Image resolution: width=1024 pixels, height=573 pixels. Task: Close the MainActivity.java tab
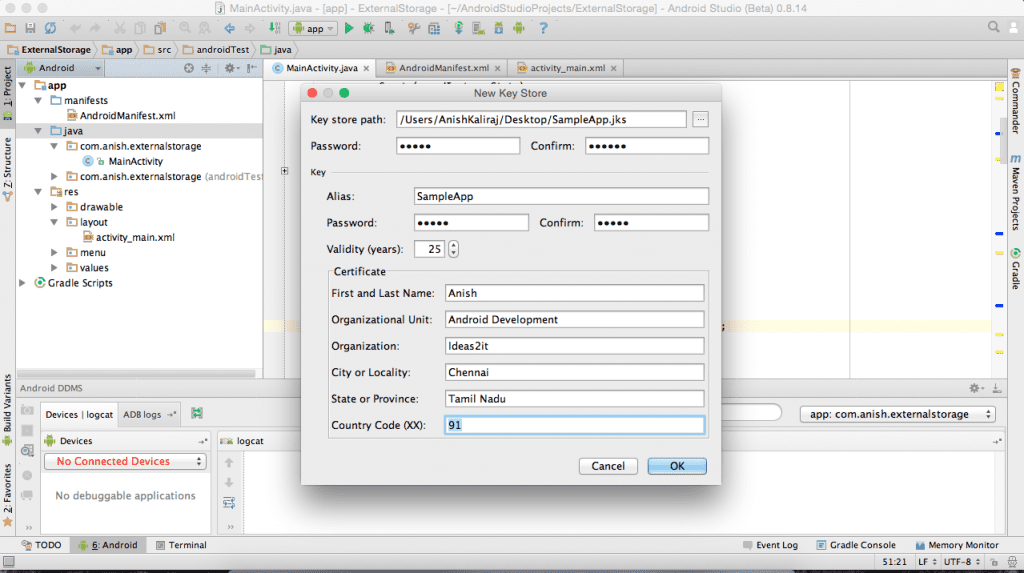[x=366, y=68]
